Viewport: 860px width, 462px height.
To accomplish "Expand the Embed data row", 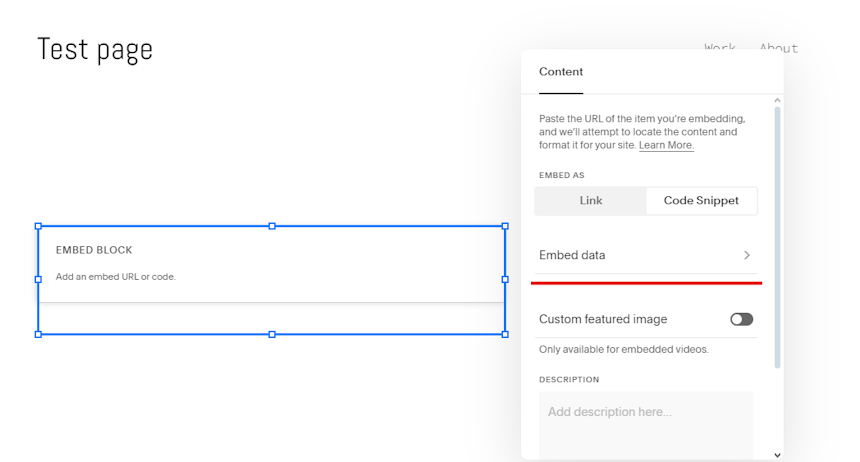I will point(646,255).
